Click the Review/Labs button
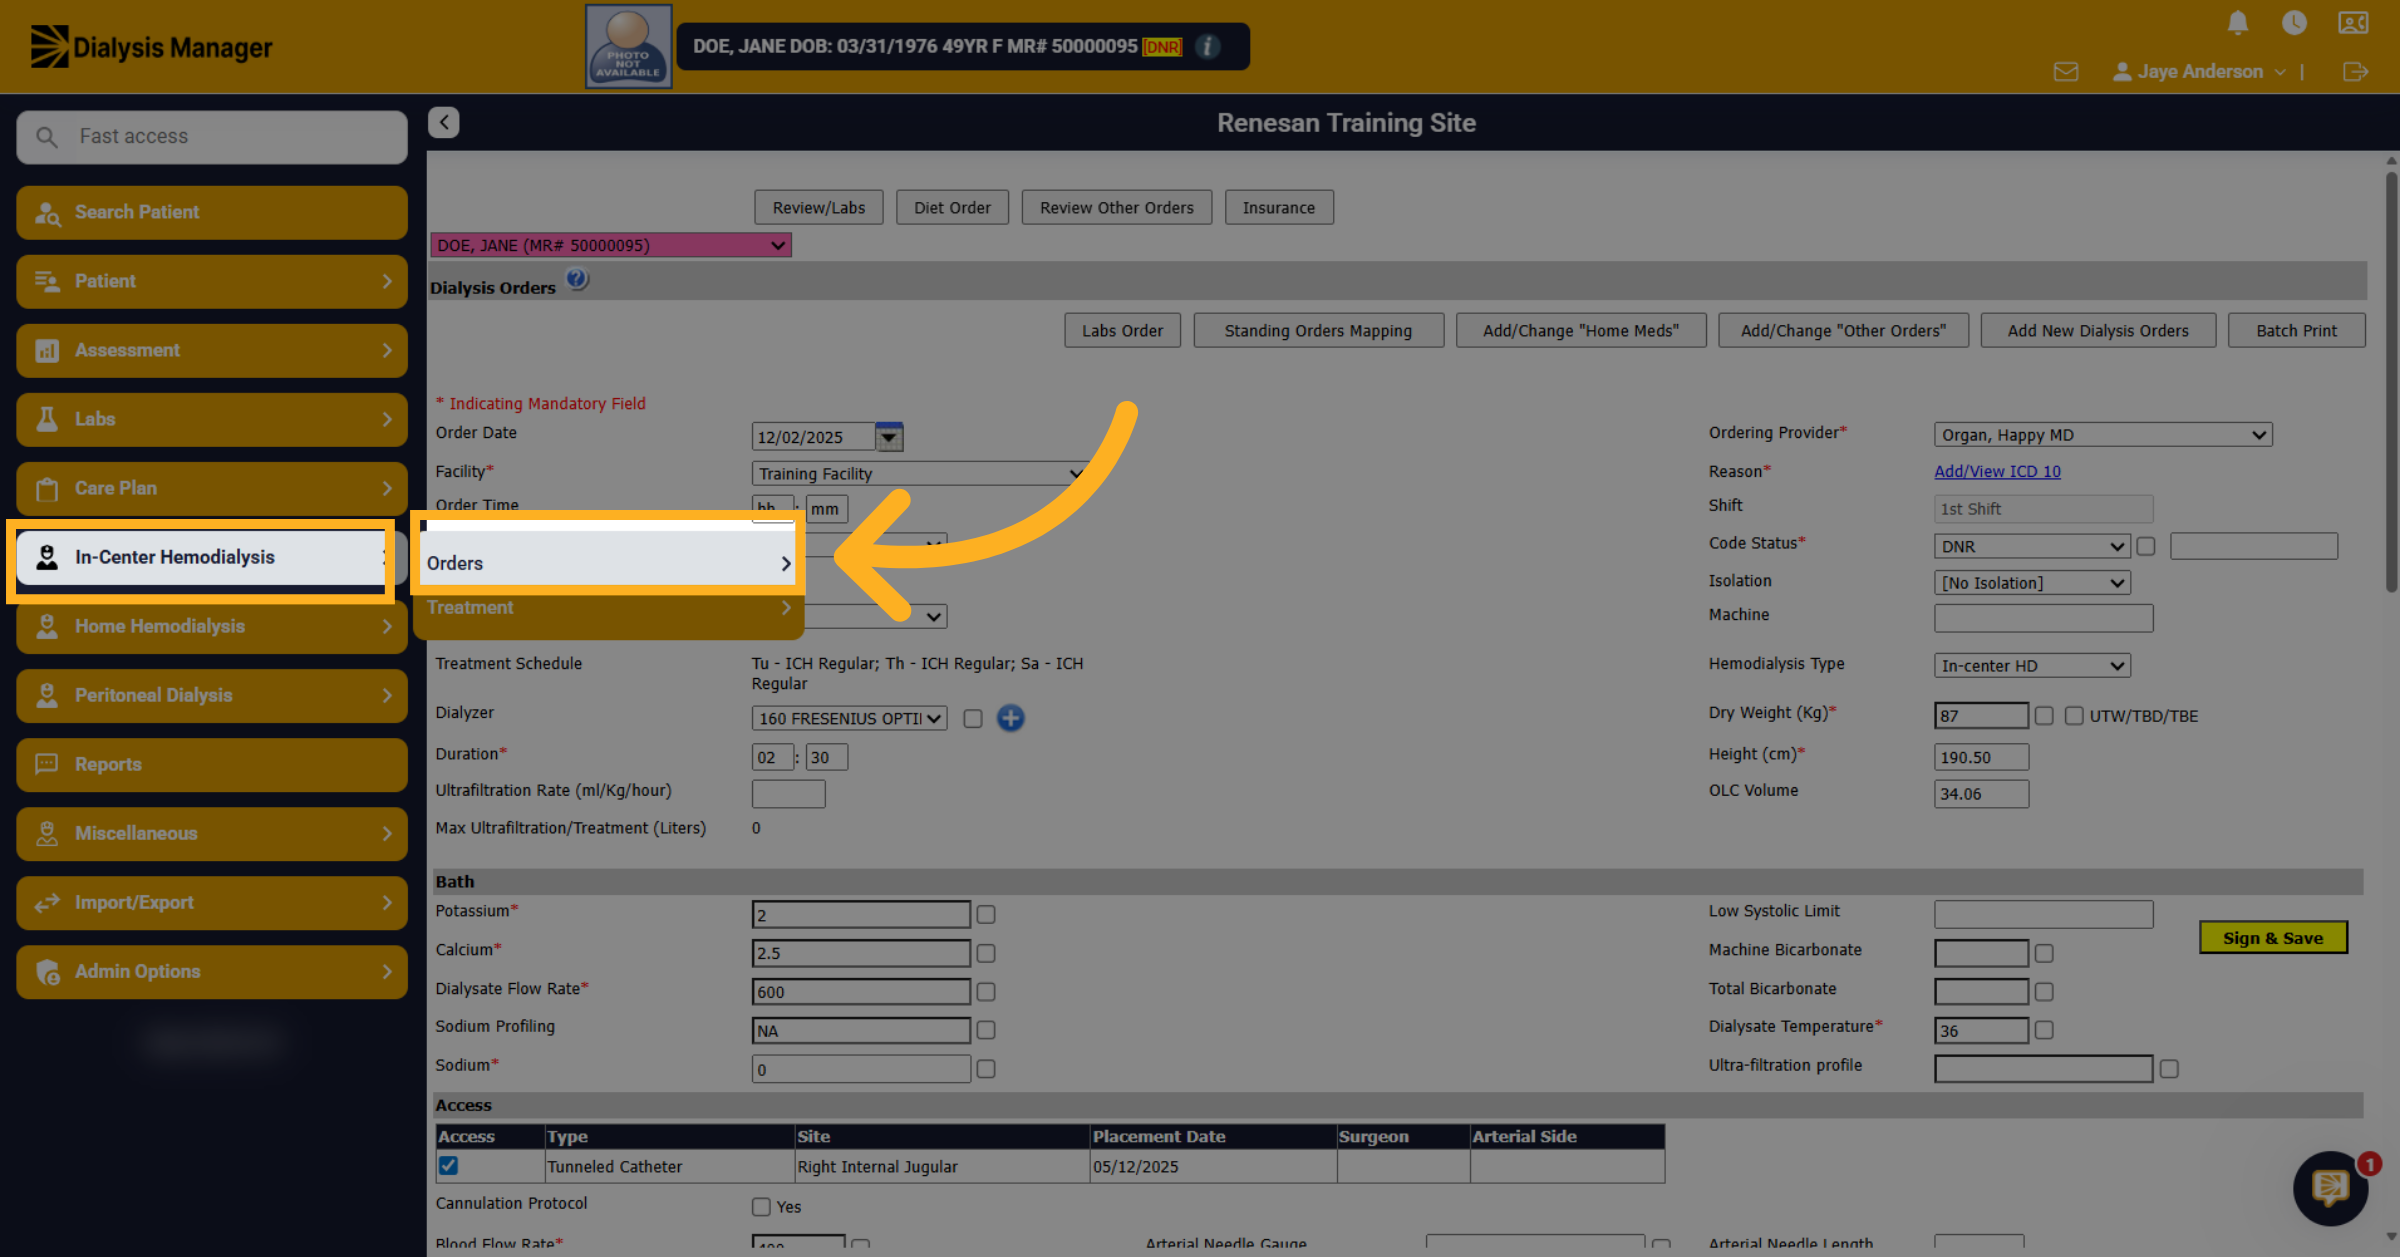2400x1257 pixels. point(819,208)
